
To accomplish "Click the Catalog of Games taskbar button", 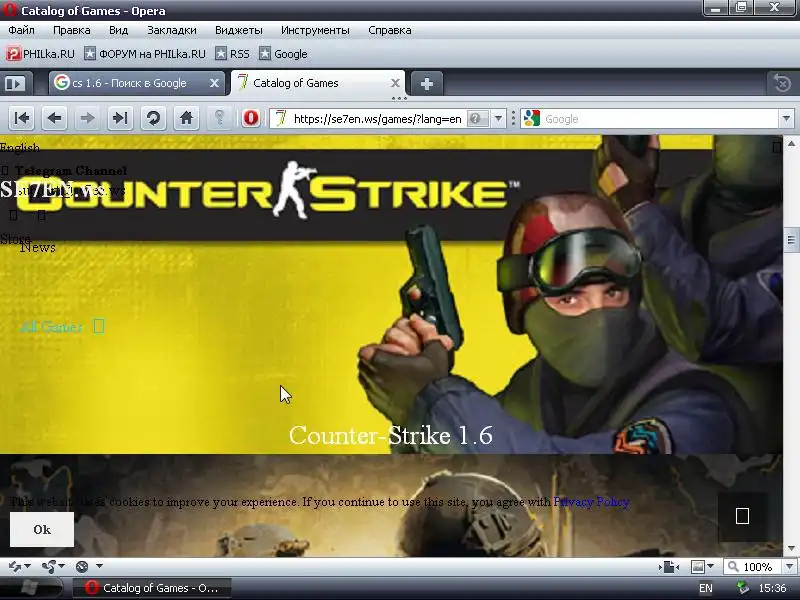I will click(x=152, y=588).
